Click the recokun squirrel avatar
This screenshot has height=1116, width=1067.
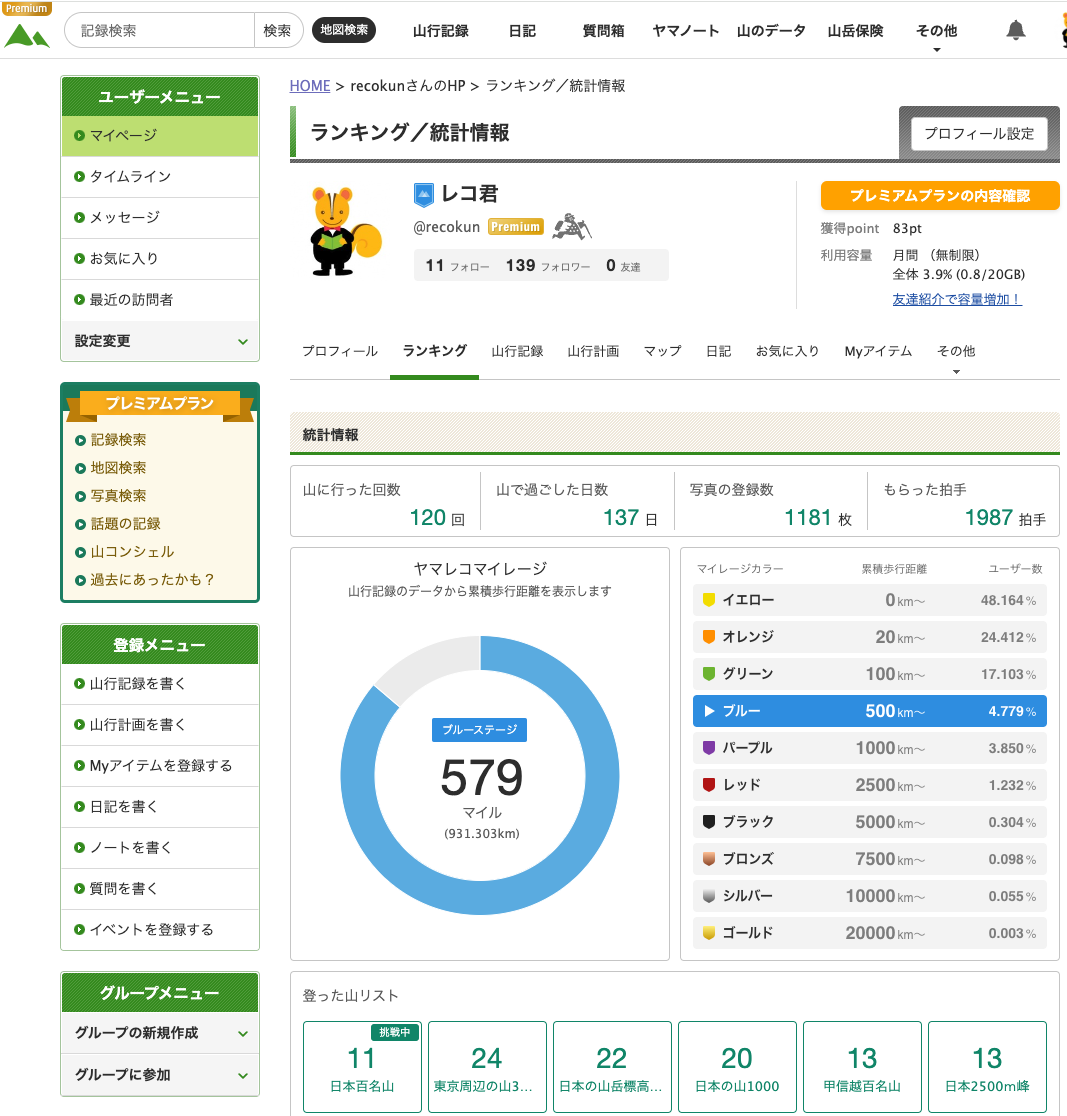tap(345, 231)
